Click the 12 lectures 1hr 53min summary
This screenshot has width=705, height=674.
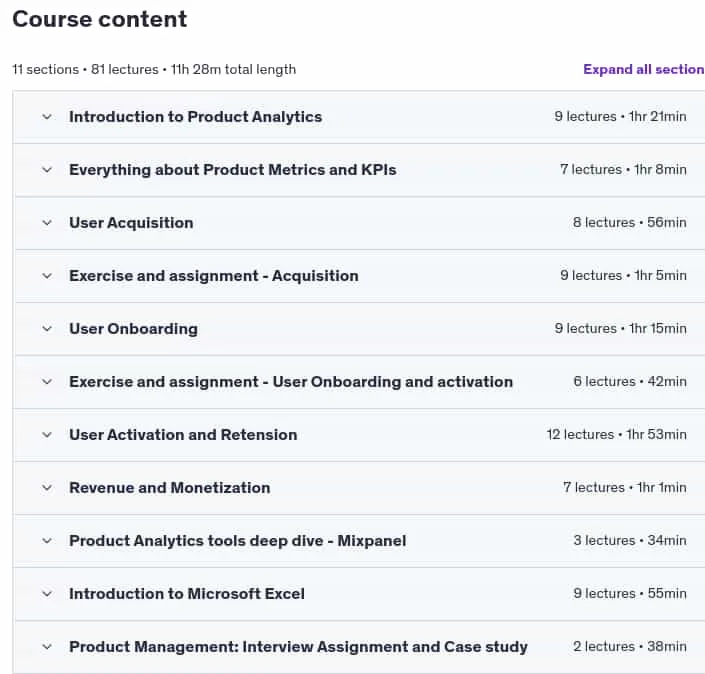coord(616,434)
